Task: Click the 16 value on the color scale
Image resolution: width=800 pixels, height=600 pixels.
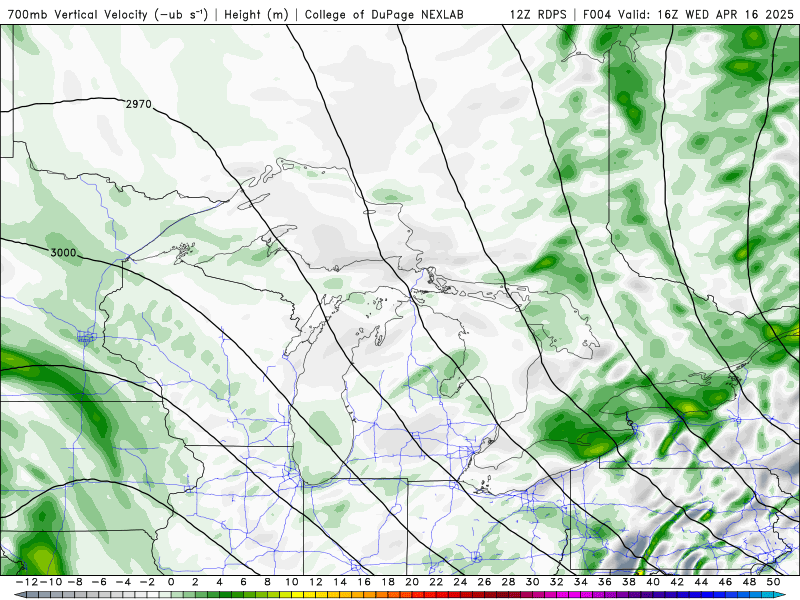Action: pyautogui.click(x=364, y=582)
